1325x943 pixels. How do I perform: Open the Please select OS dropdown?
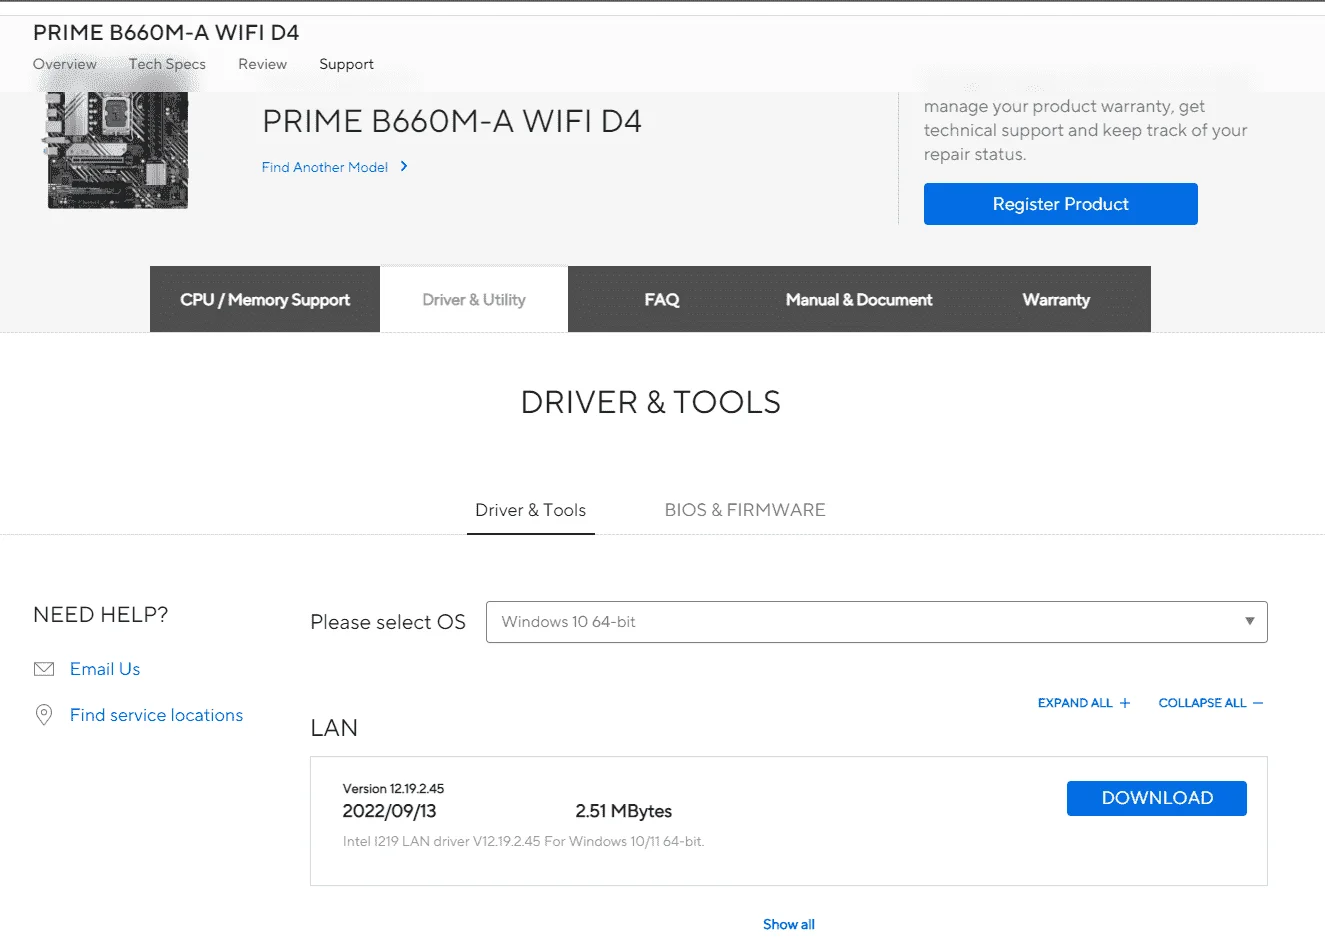876,622
